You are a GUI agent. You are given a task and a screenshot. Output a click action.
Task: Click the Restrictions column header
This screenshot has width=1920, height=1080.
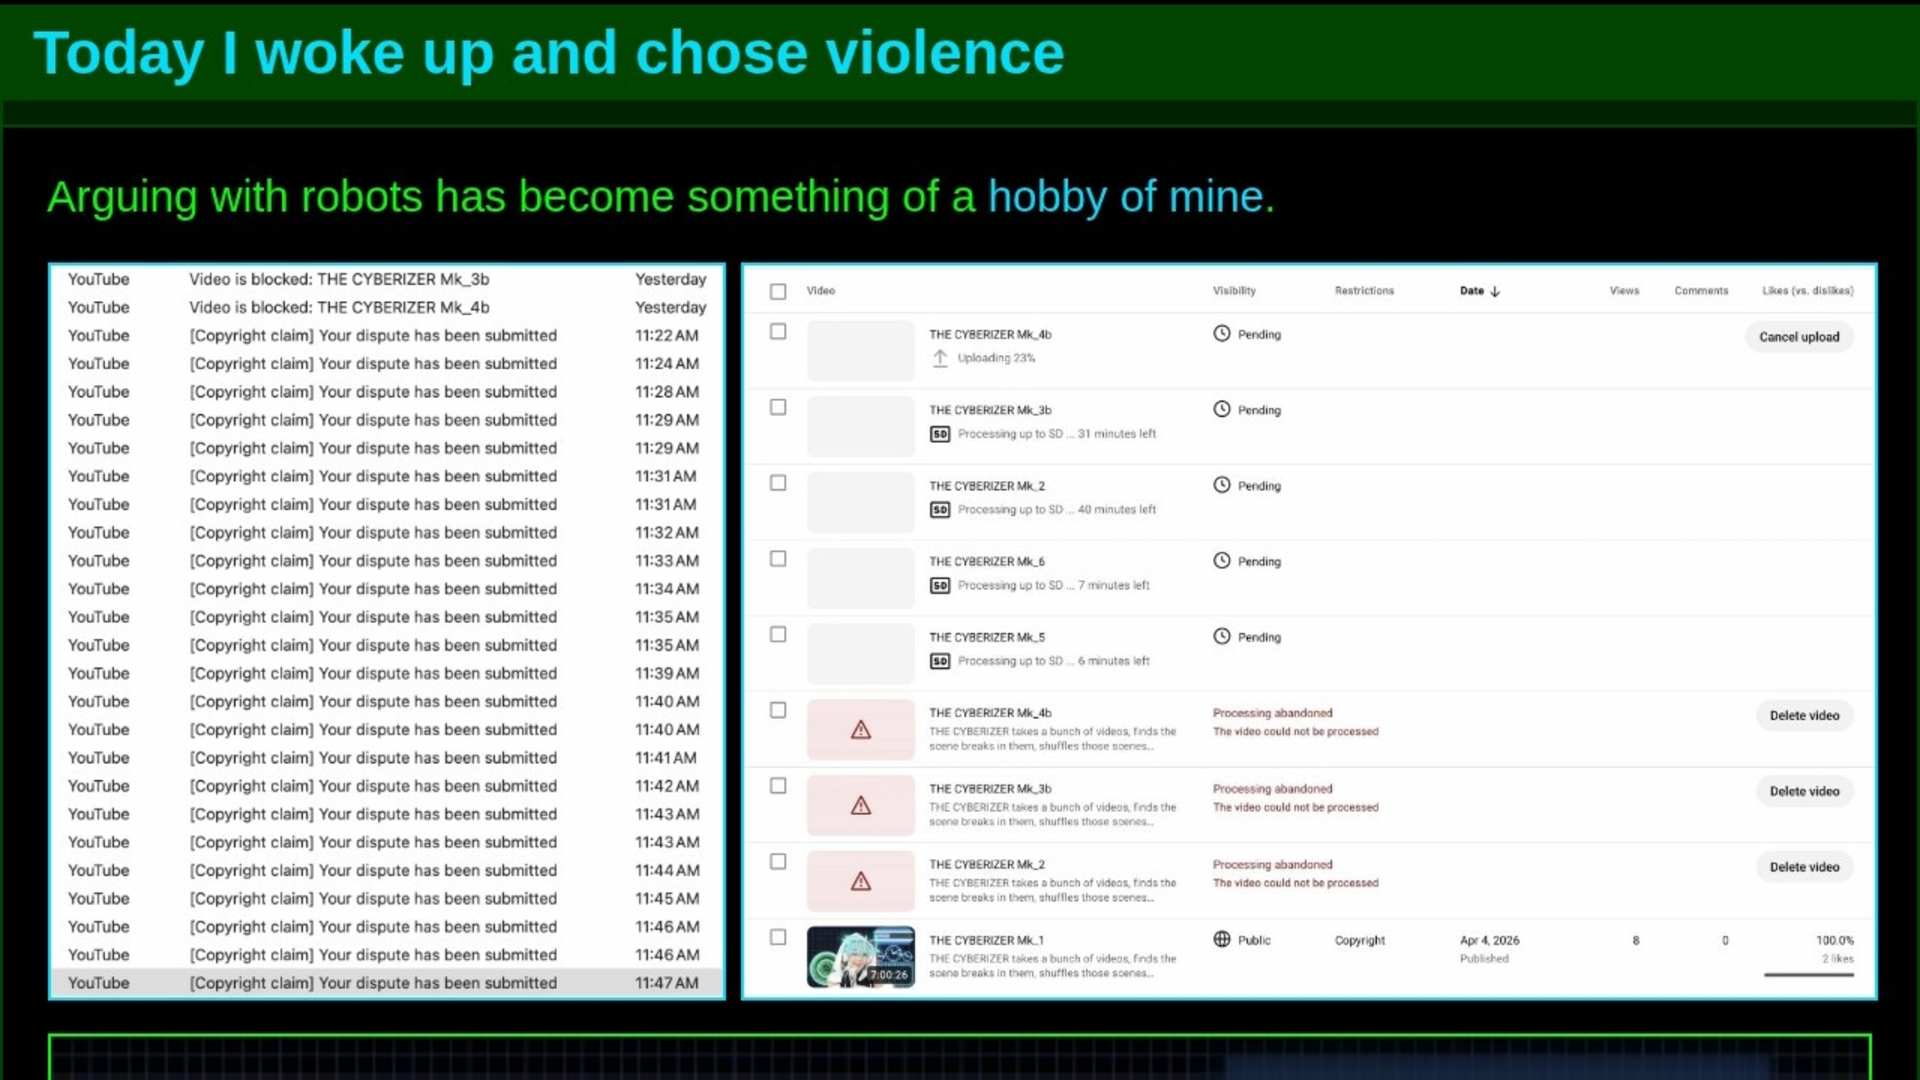[1364, 291]
